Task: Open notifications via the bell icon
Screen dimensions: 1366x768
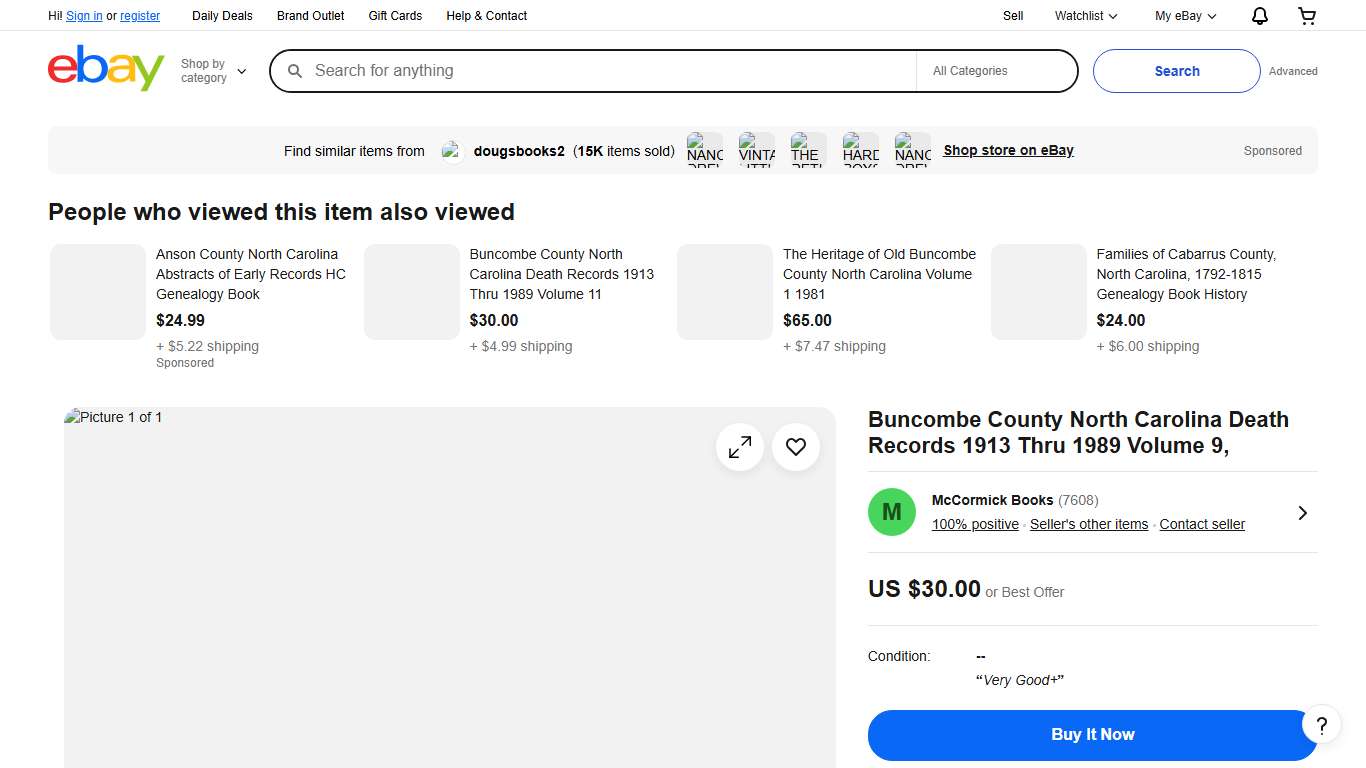Action: pyautogui.click(x=1259, y=15)
